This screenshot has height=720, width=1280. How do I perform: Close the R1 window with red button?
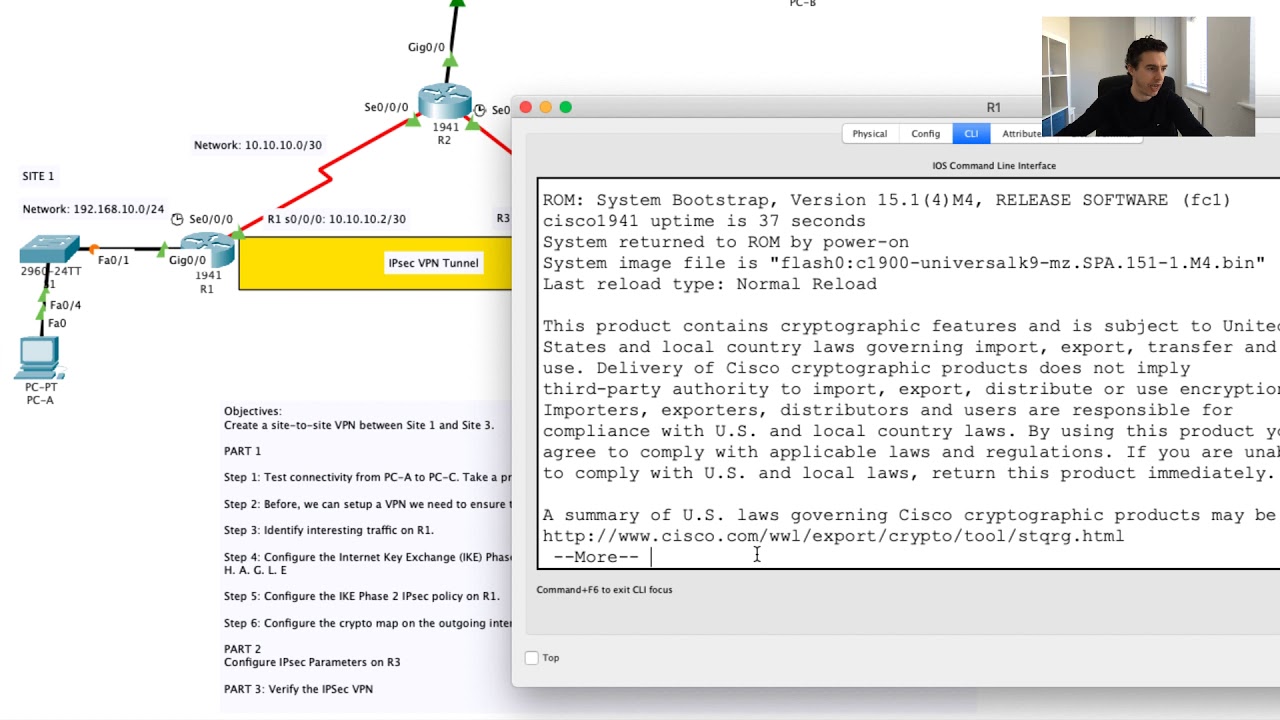pyautogui.click(x=526, y=107)
